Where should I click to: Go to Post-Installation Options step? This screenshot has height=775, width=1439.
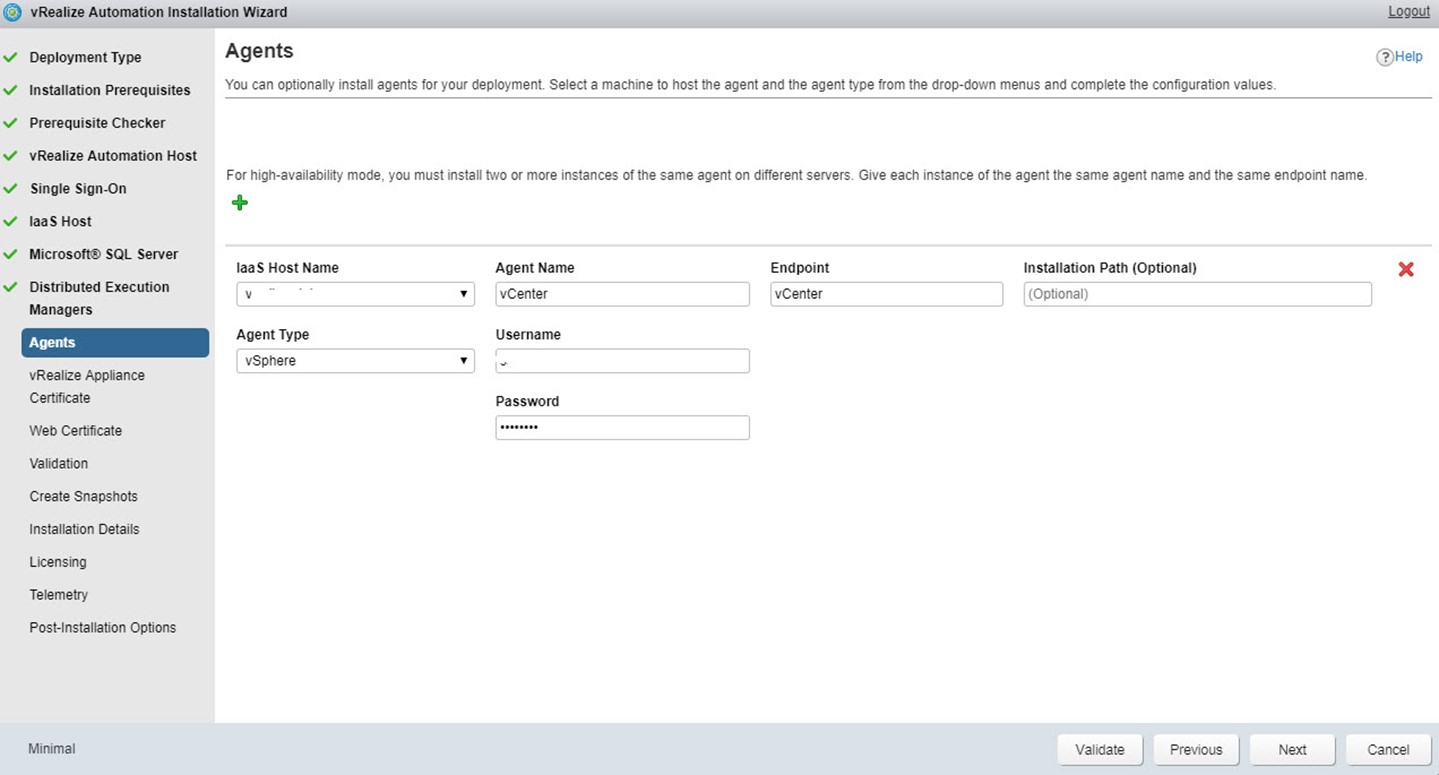(103, 628)
